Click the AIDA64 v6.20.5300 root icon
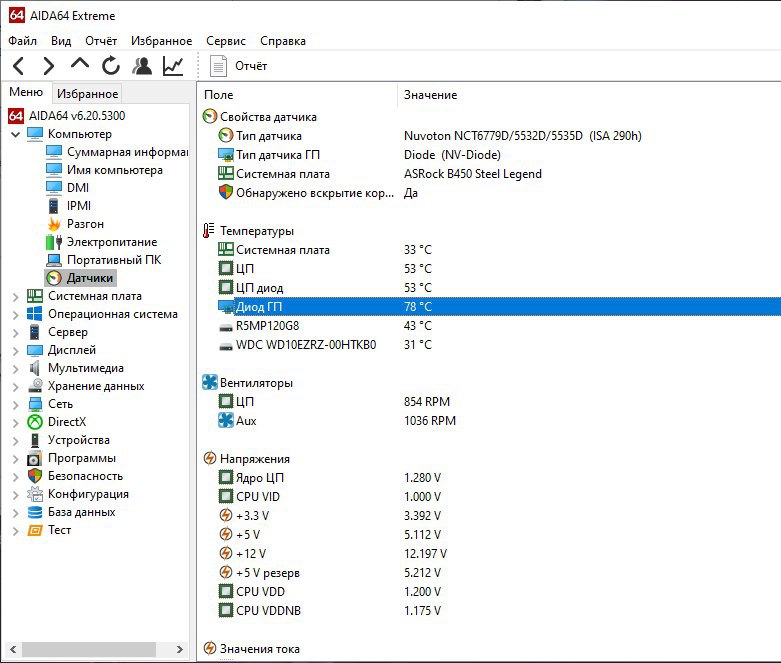 [16, 116]
